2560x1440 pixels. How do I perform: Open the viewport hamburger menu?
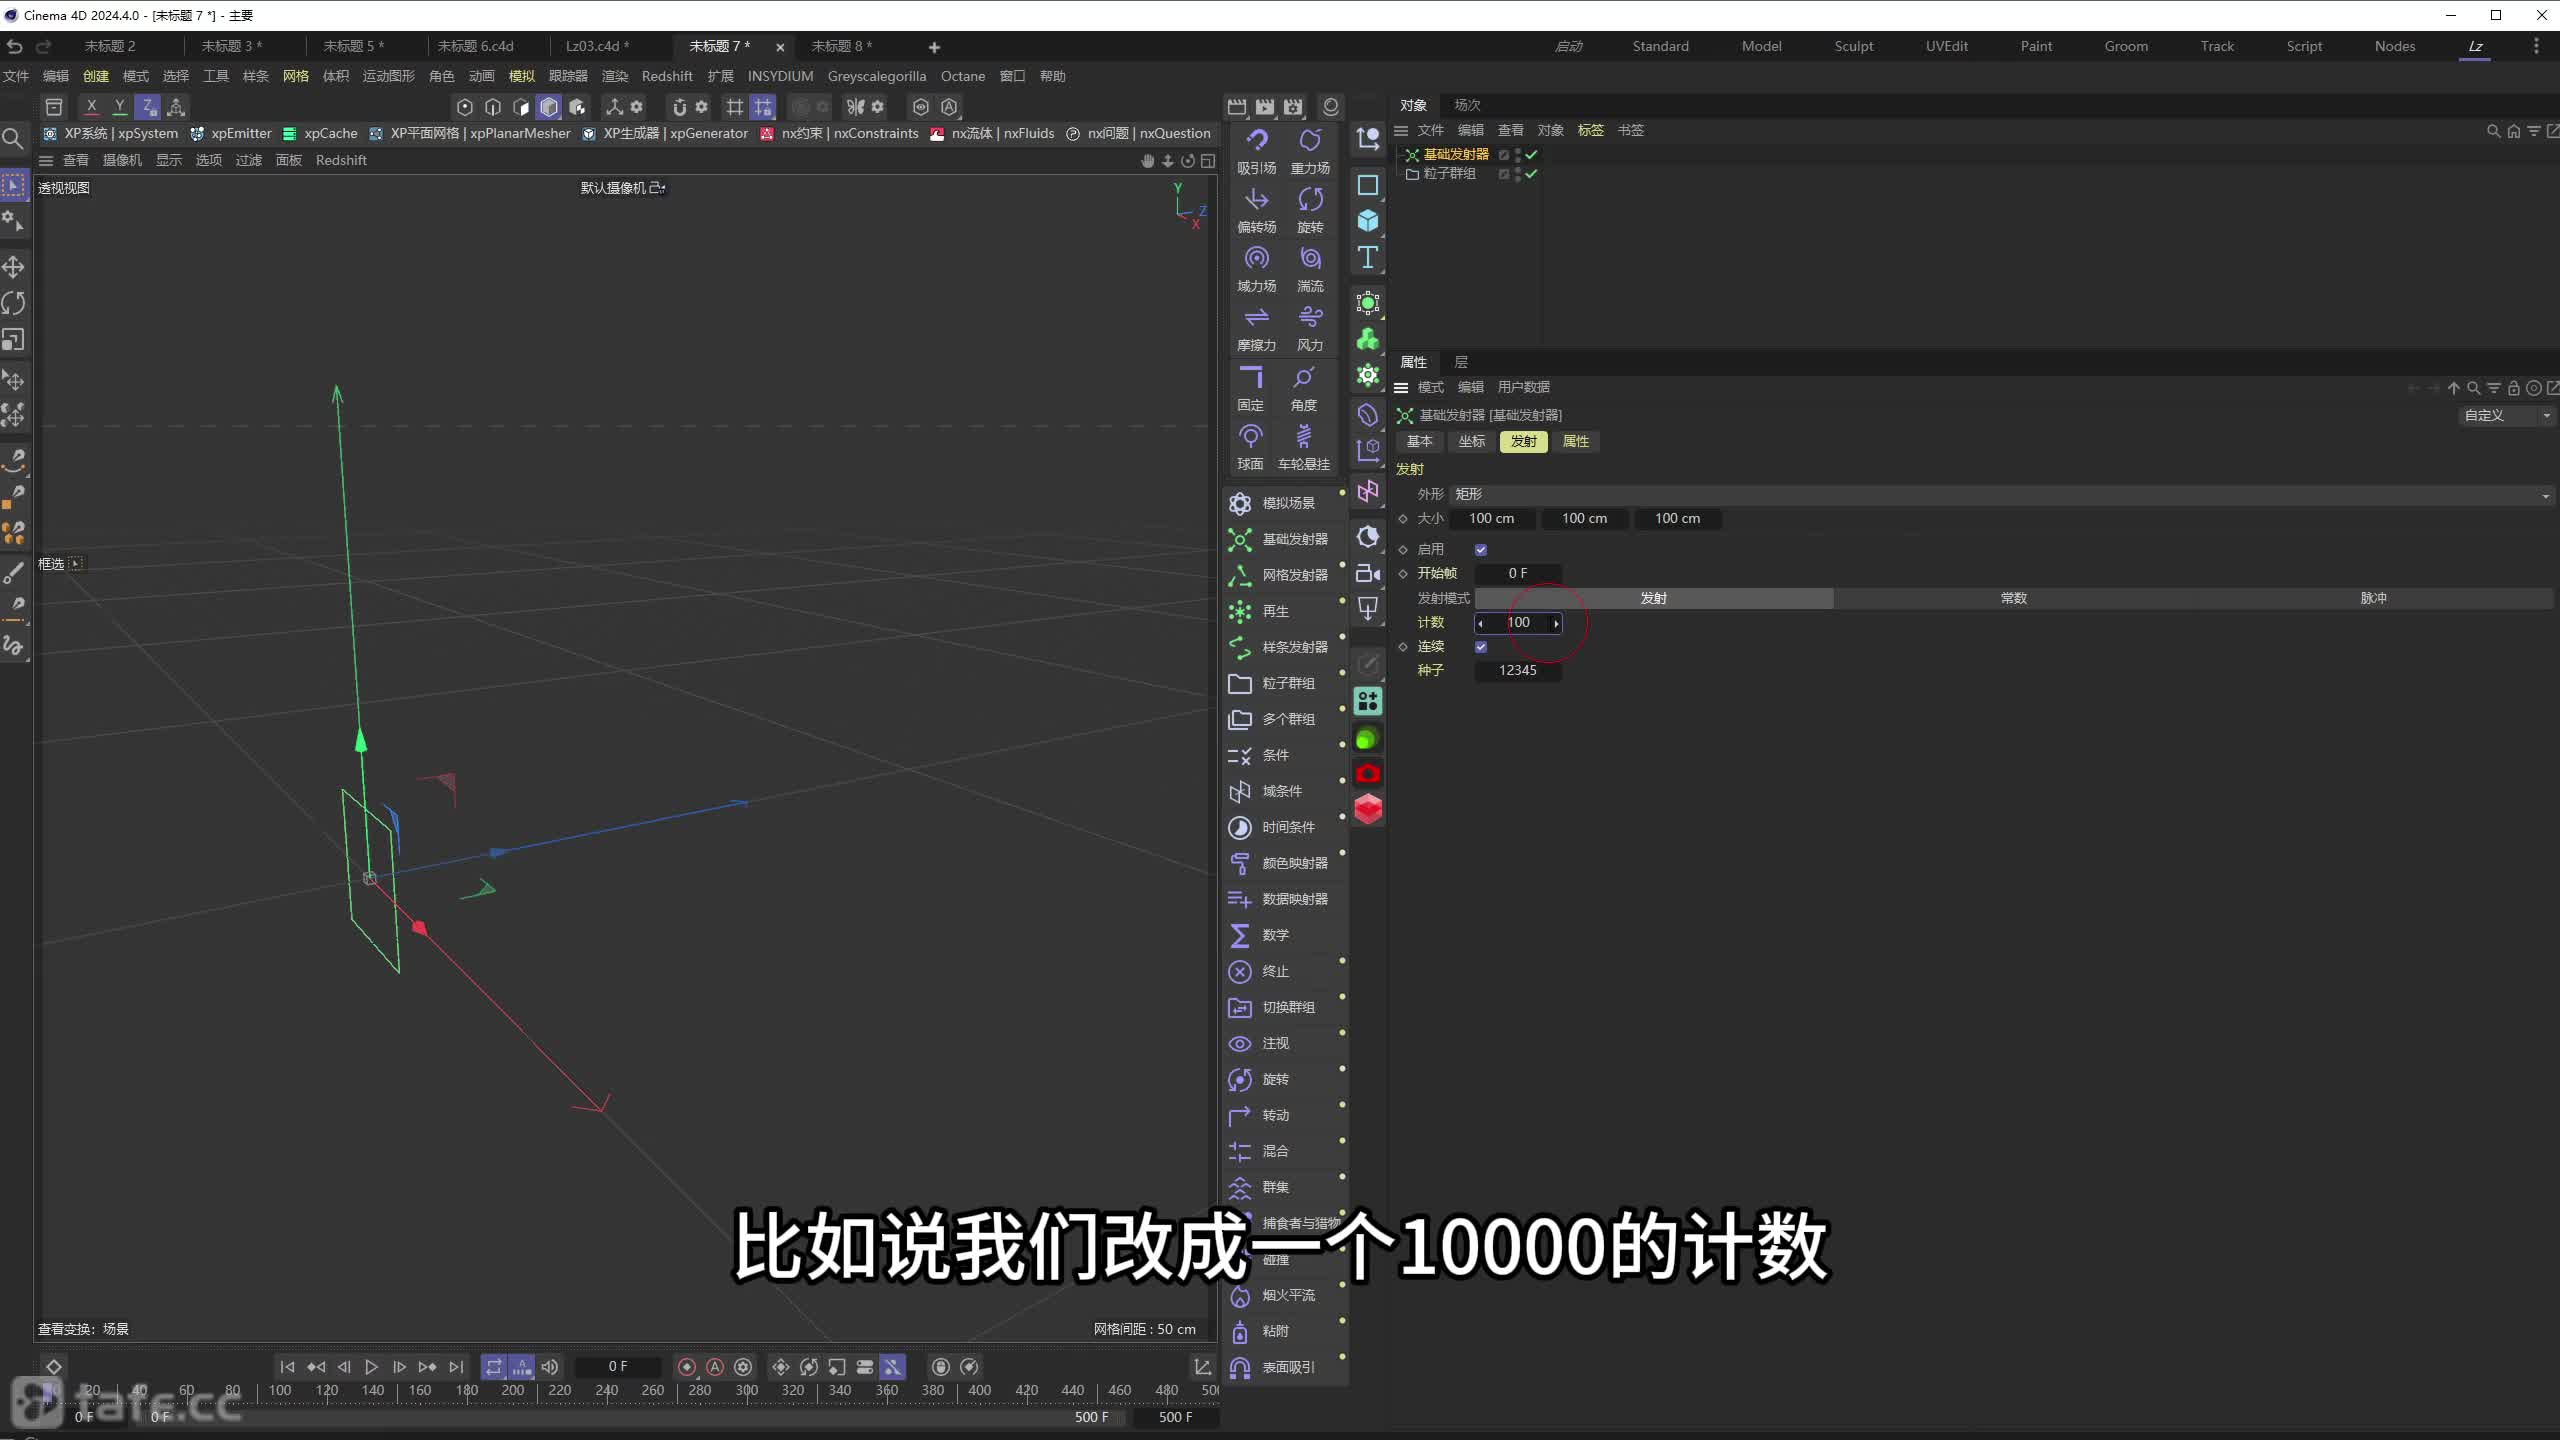46,160
